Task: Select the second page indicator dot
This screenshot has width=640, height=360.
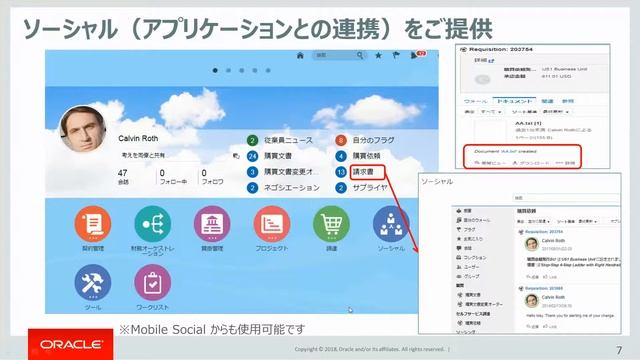Action: coord(229,70)
